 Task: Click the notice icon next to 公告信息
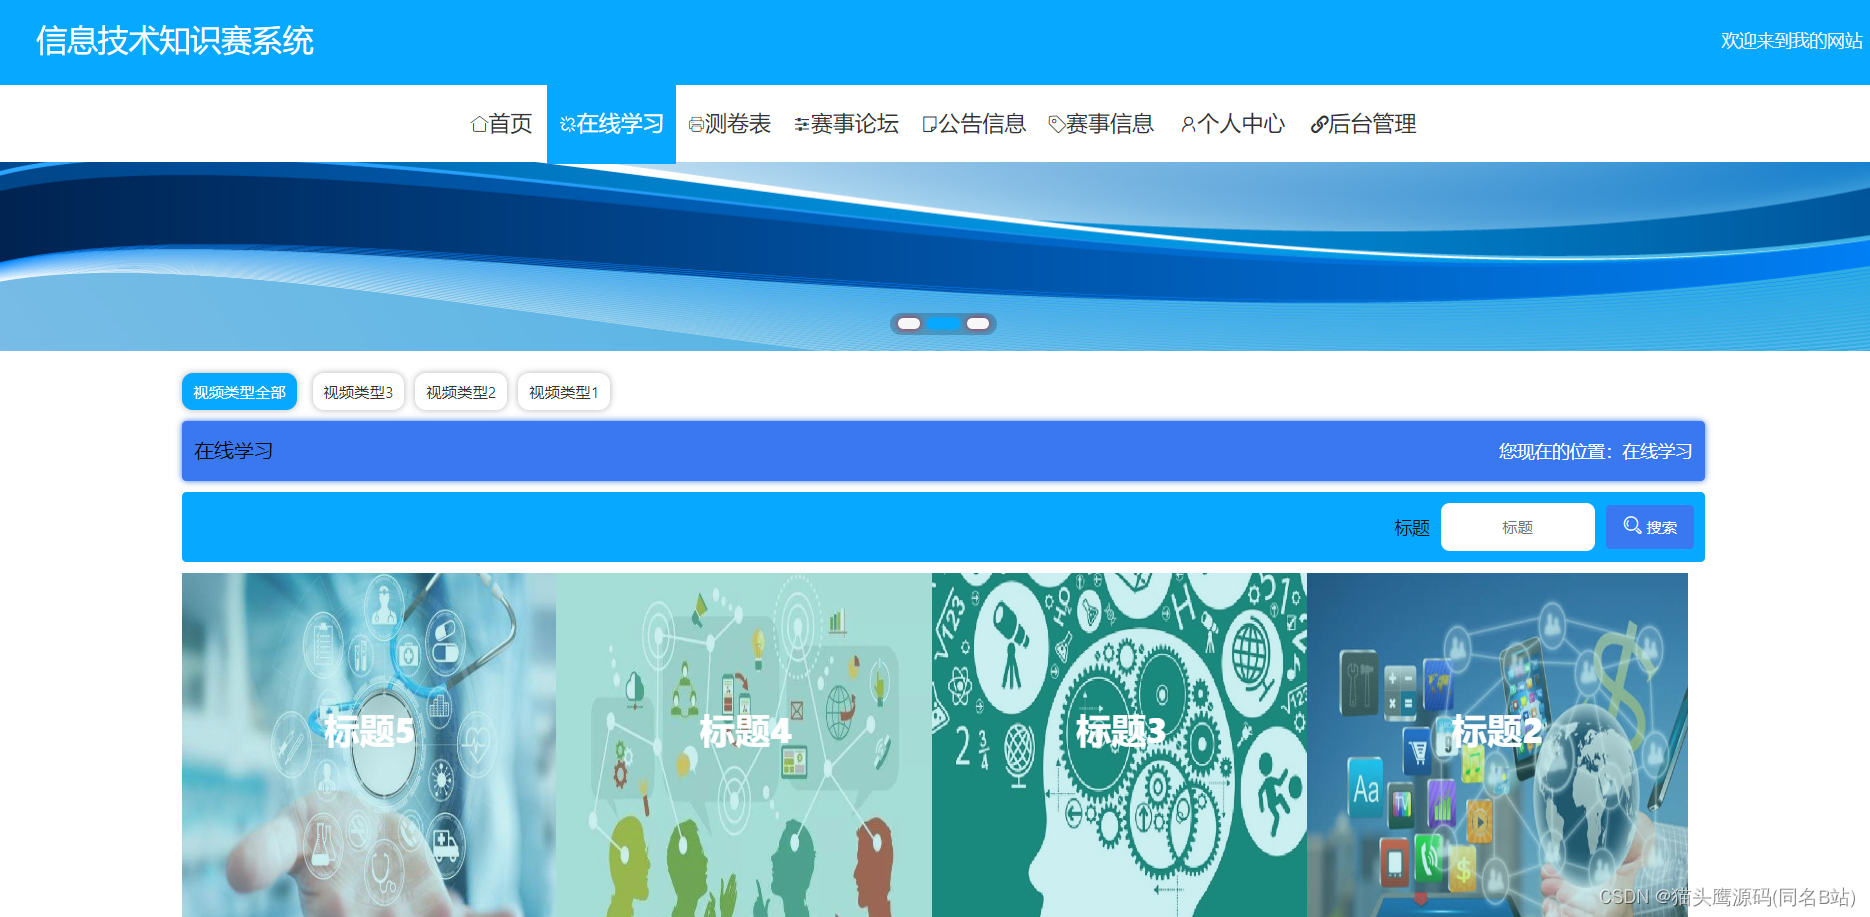tap(930, 123)
